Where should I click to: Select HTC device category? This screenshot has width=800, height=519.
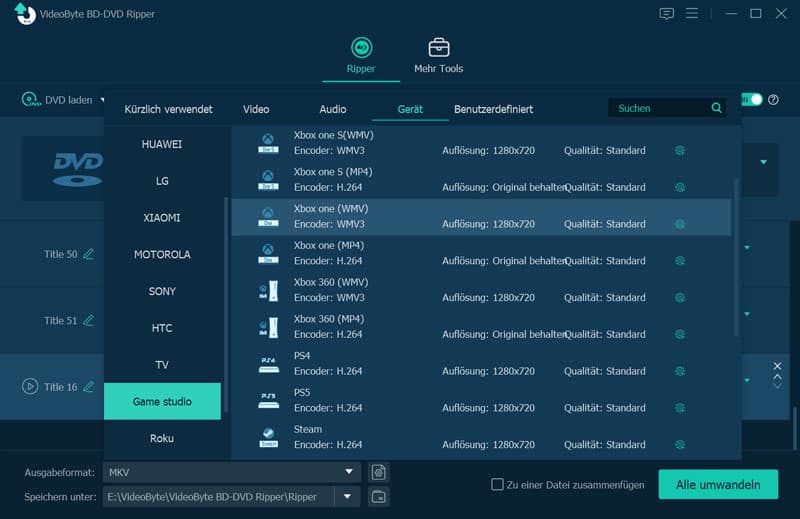[162, 328]
